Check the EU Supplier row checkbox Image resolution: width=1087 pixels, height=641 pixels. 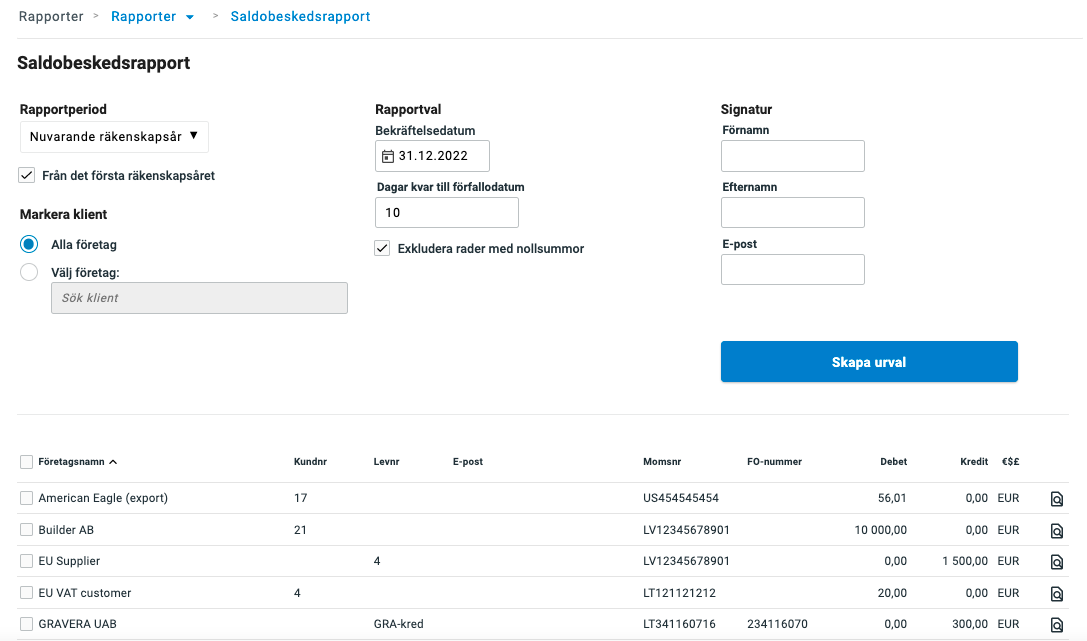26,561
